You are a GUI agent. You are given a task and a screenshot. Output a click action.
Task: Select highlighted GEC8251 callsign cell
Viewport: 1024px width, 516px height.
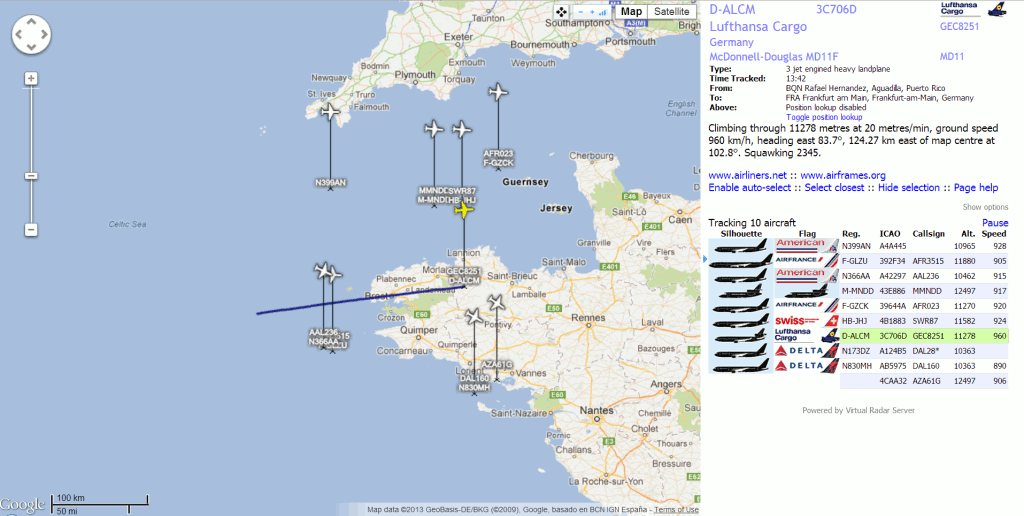coord(928,336)
